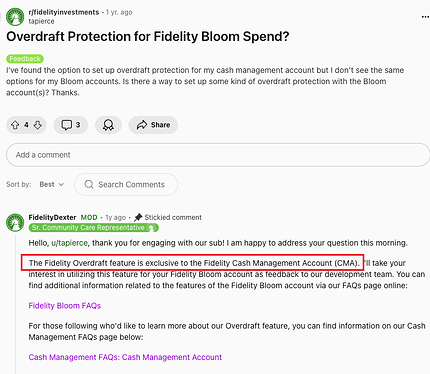Downvote the Overdraft Protection post
Viewport: 430px width, 374px height.
click(38, 125)
